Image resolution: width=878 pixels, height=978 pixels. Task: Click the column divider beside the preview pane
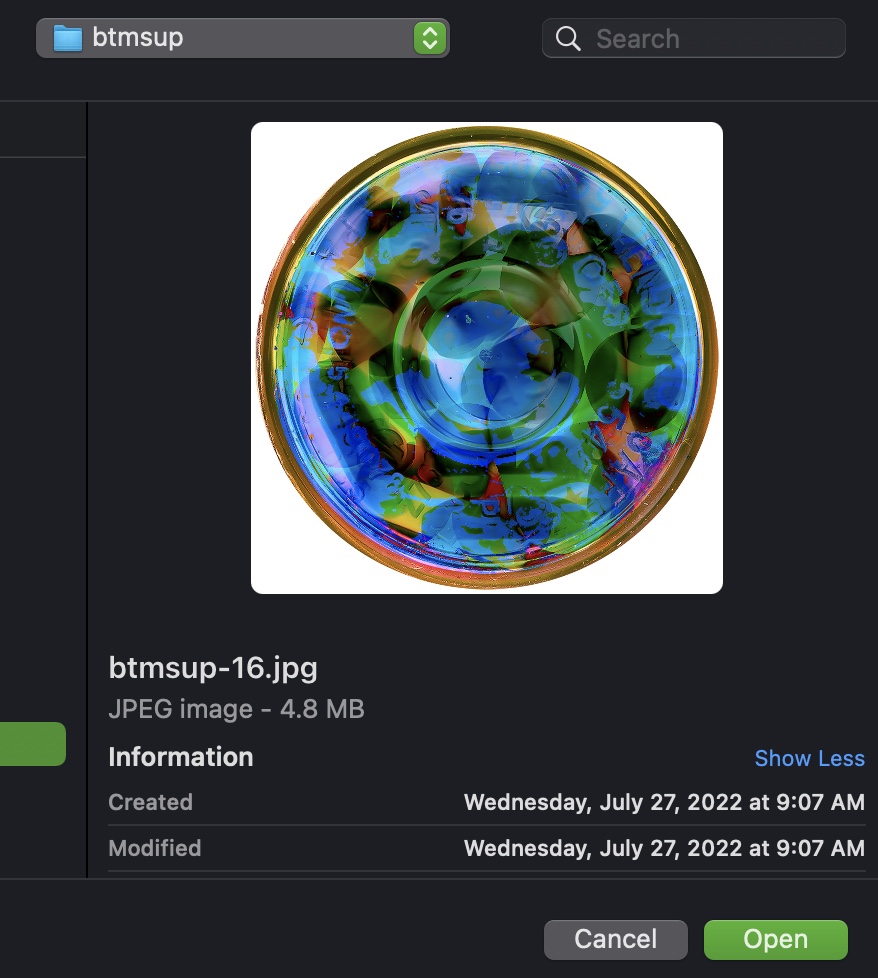87,490
